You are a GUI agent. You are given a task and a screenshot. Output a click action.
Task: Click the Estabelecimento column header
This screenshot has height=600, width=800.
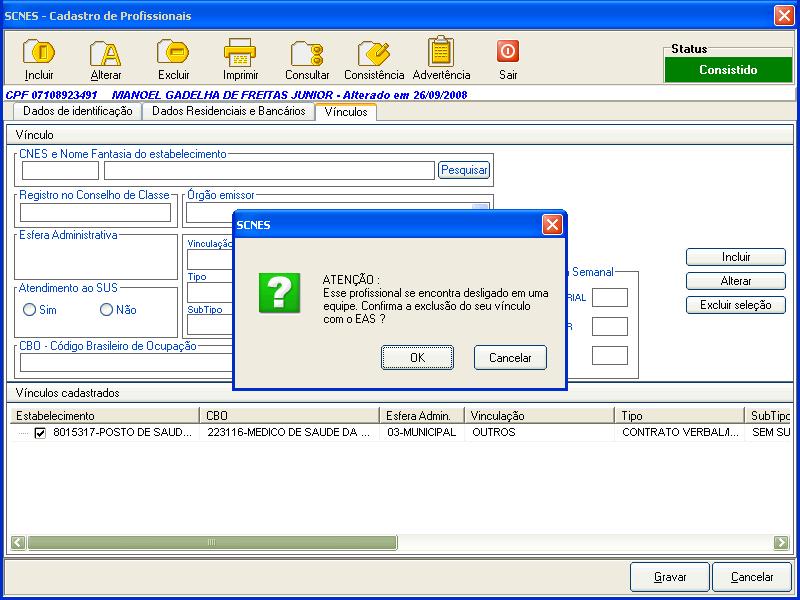tap(105, 416)
